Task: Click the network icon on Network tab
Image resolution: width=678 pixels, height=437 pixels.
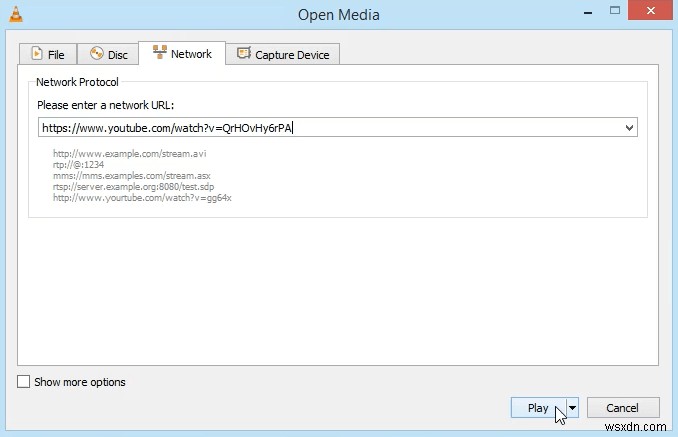Action: click(158, 54)
